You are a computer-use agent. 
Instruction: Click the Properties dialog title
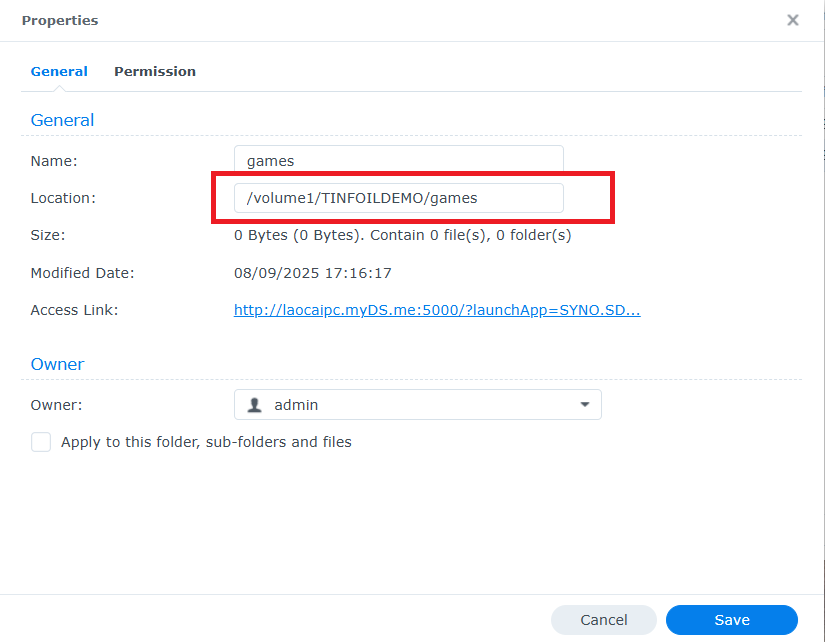tap(60, 20)
